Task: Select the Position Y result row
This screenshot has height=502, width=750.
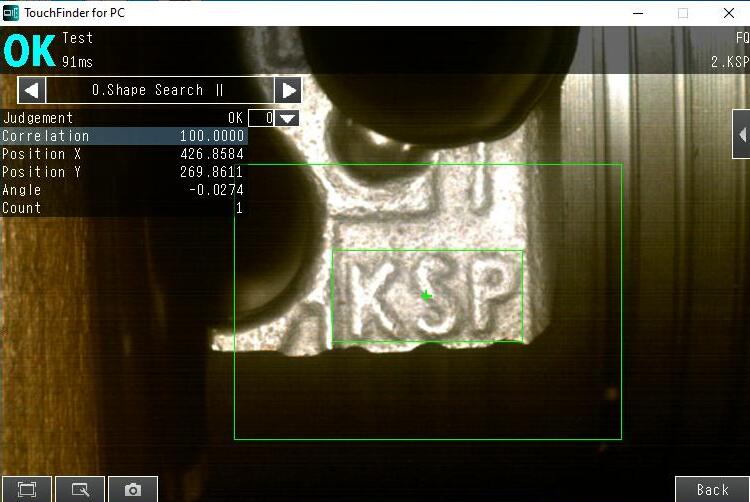Action: (x=122, y=172)
